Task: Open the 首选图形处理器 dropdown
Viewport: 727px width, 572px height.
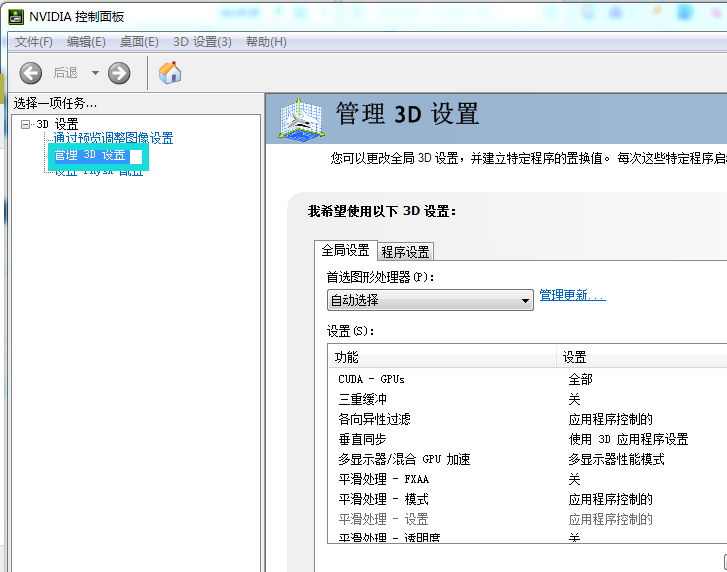Action: coord(430,300)
